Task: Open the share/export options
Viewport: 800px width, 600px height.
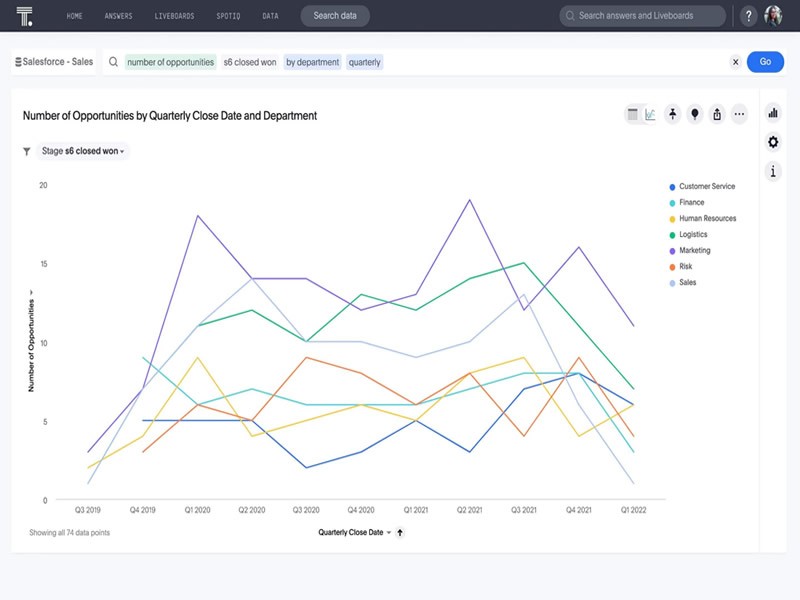Action: (718, 113)
